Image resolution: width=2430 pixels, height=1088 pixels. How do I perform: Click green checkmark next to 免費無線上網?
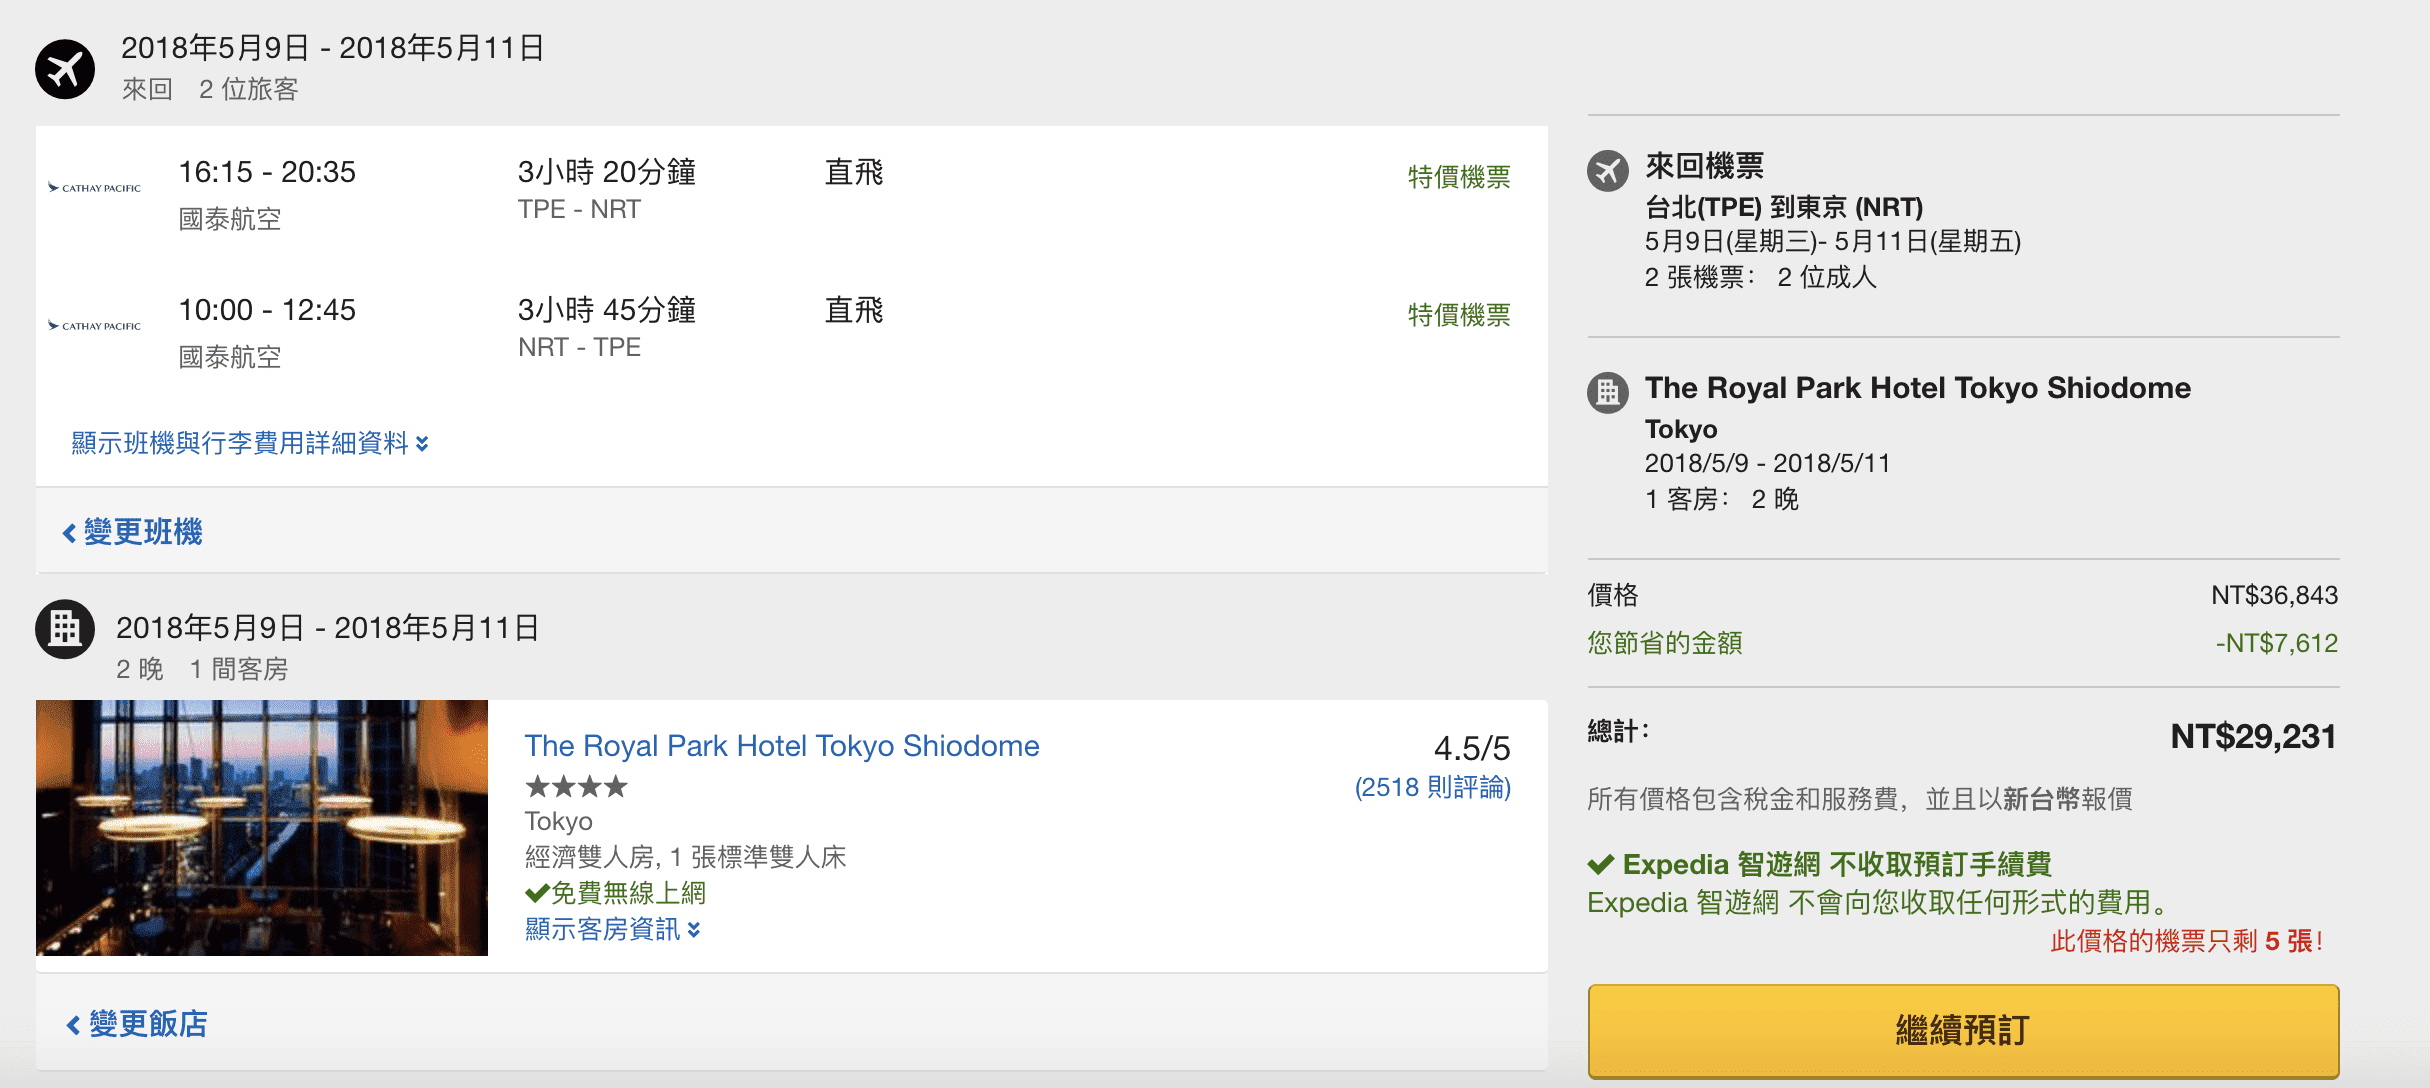click(537, 893)
